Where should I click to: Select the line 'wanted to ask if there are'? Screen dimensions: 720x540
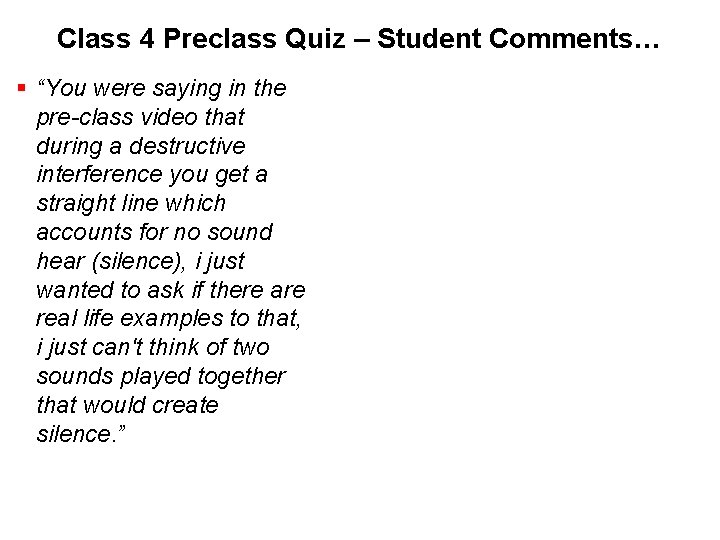point(171,290)
